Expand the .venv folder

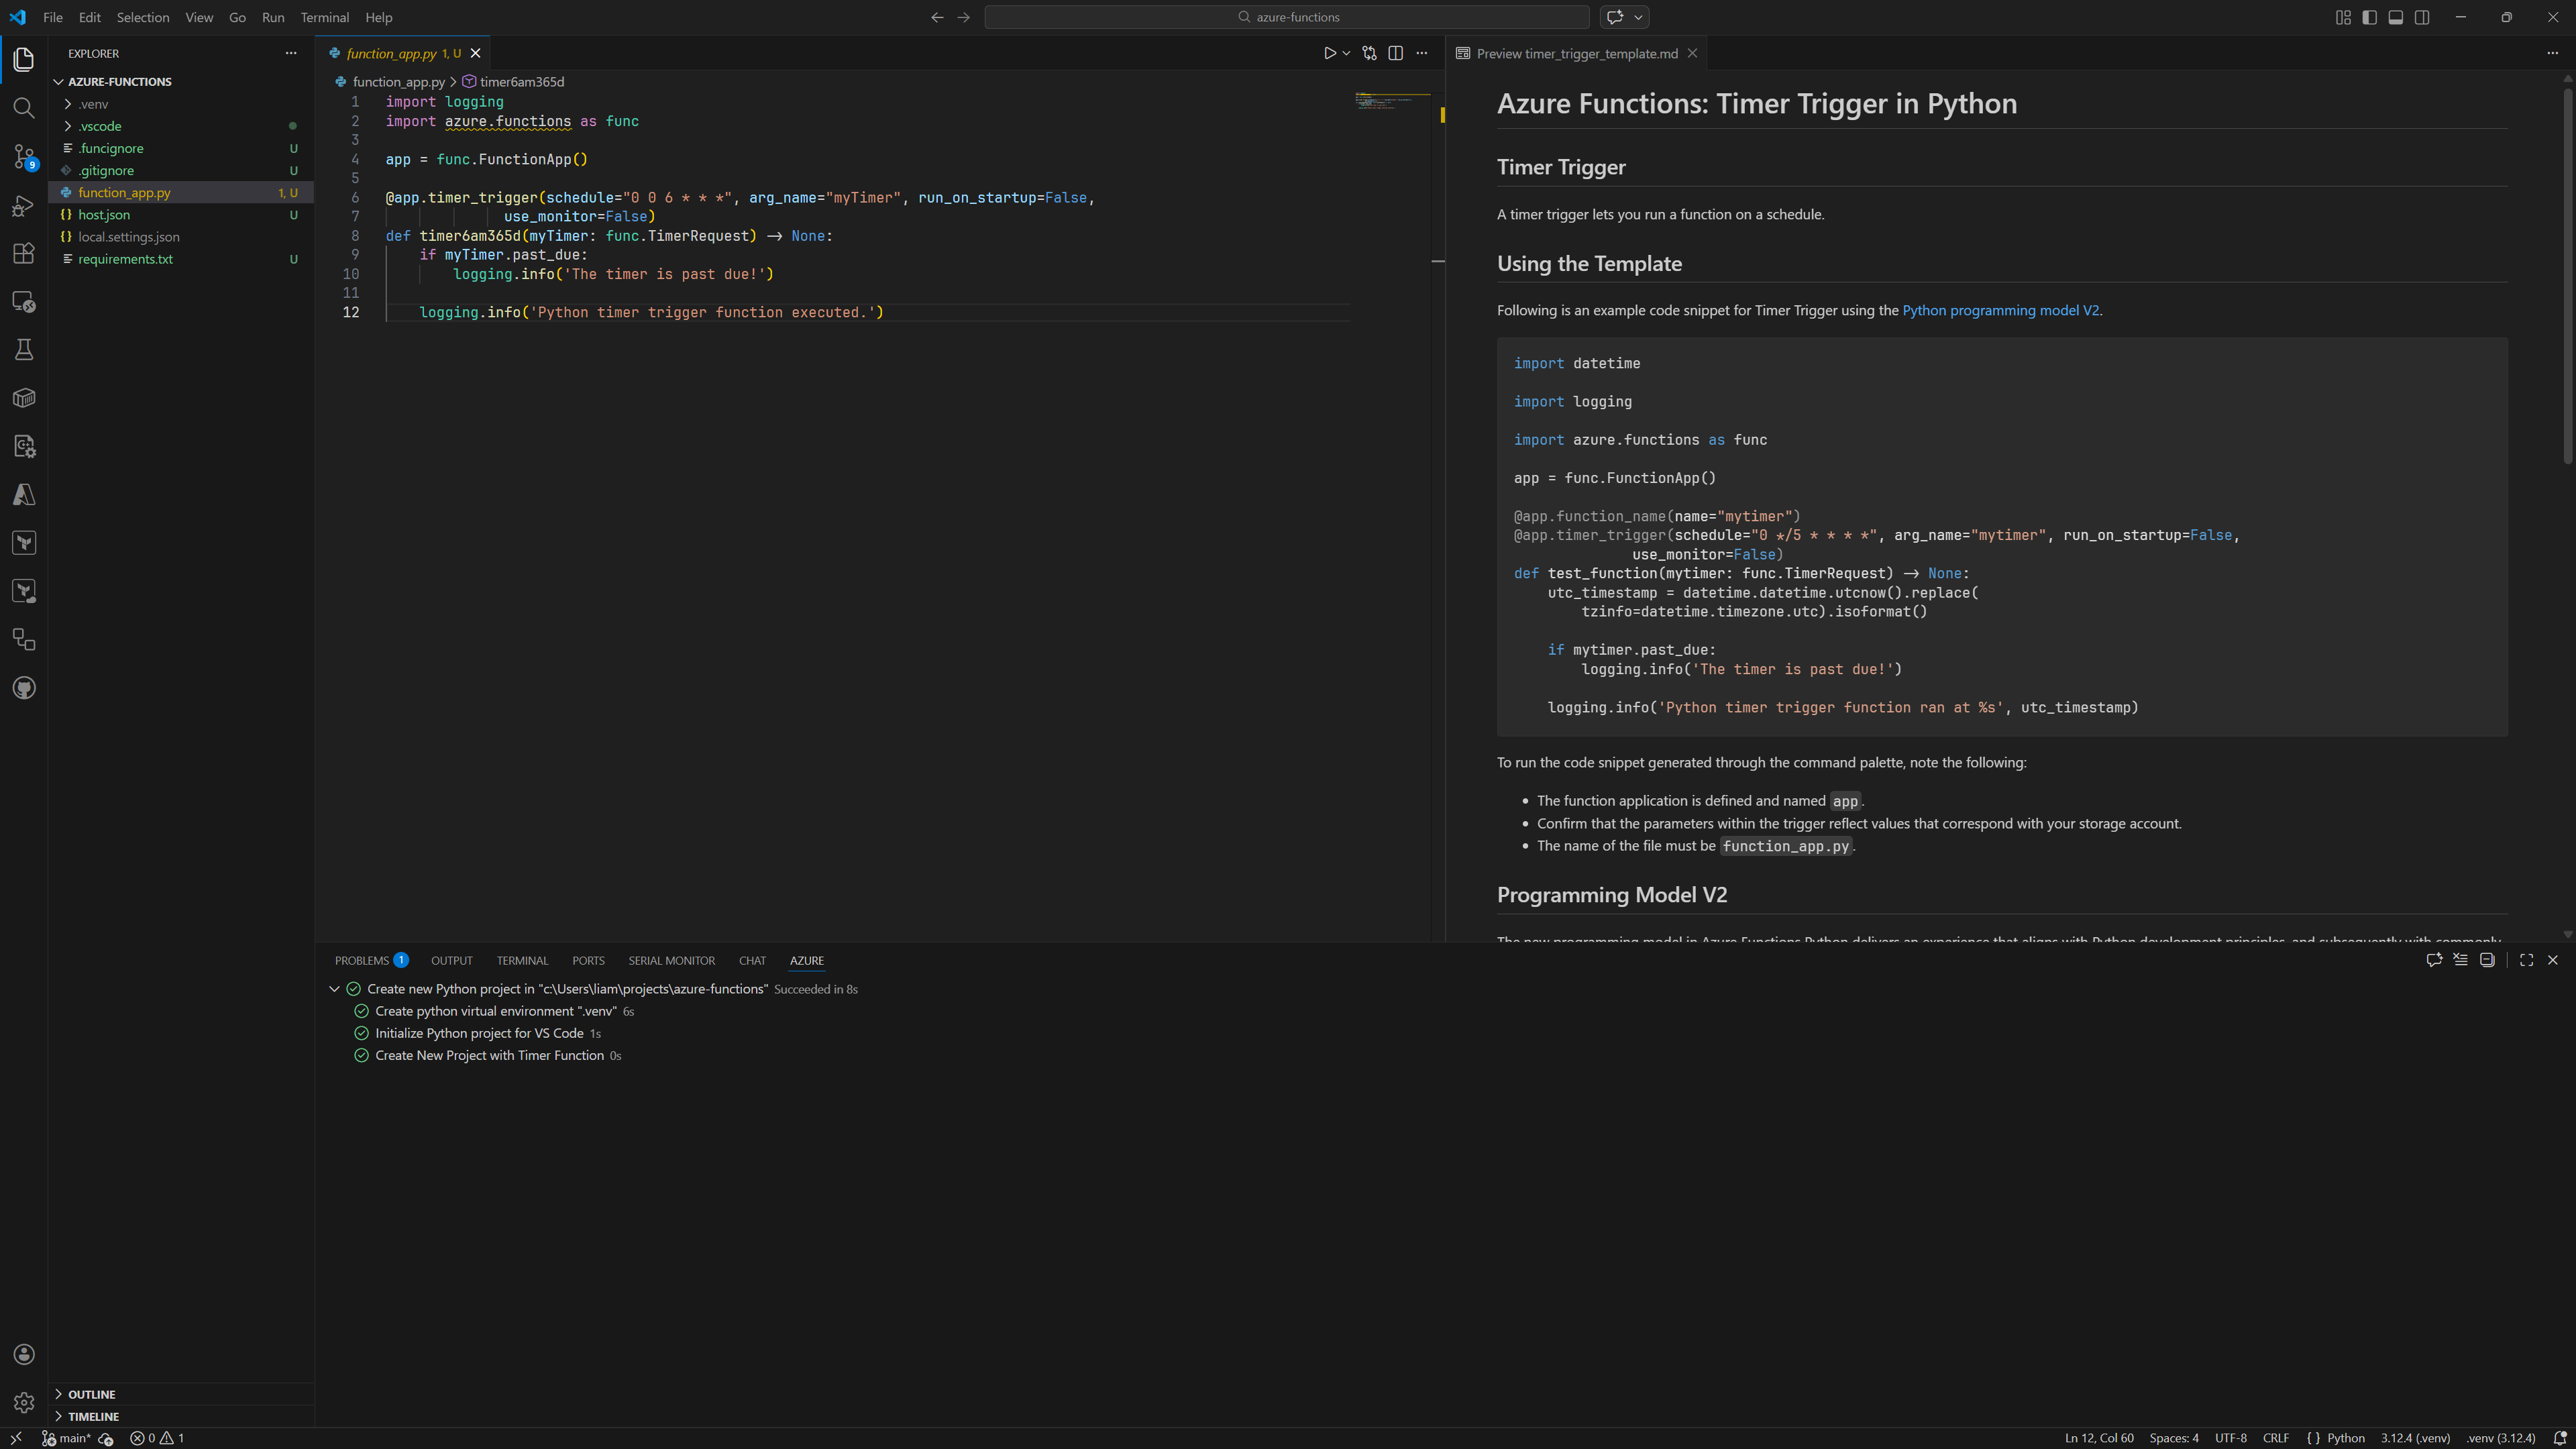tap(93, 104)
